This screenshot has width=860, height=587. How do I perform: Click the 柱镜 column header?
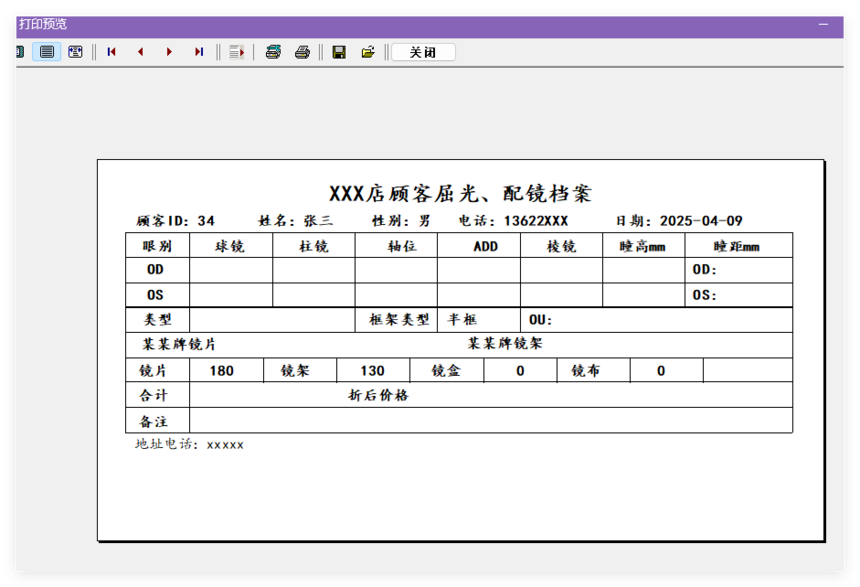314,246
